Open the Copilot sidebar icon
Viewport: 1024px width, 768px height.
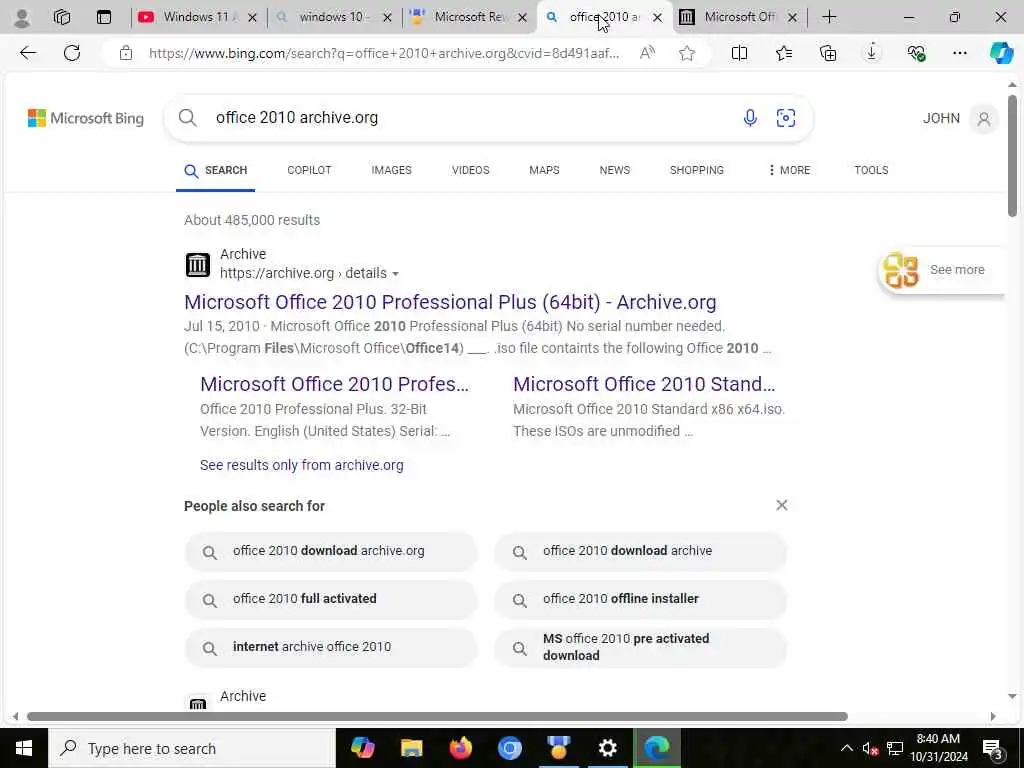1001,53
